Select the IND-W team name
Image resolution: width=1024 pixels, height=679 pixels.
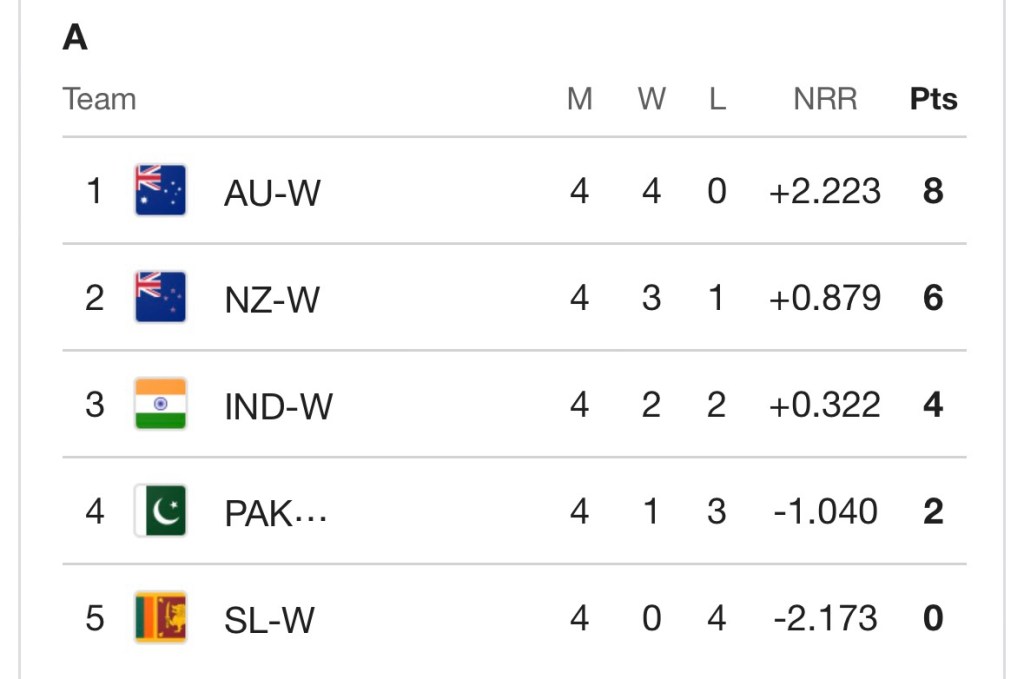pyautogui.click(x=278, y=406)
